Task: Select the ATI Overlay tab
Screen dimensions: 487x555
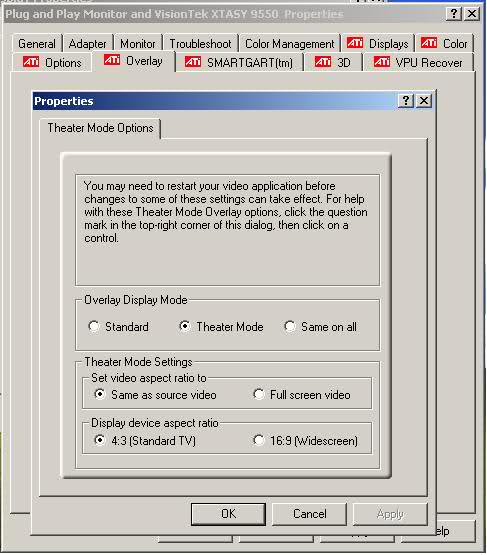Action: 133,61
